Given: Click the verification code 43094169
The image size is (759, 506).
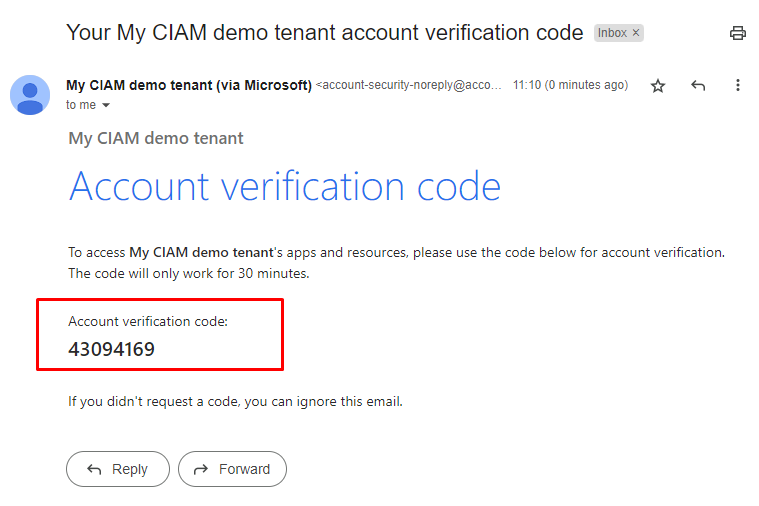Looking at the screenshot, I should coord(111,349).
